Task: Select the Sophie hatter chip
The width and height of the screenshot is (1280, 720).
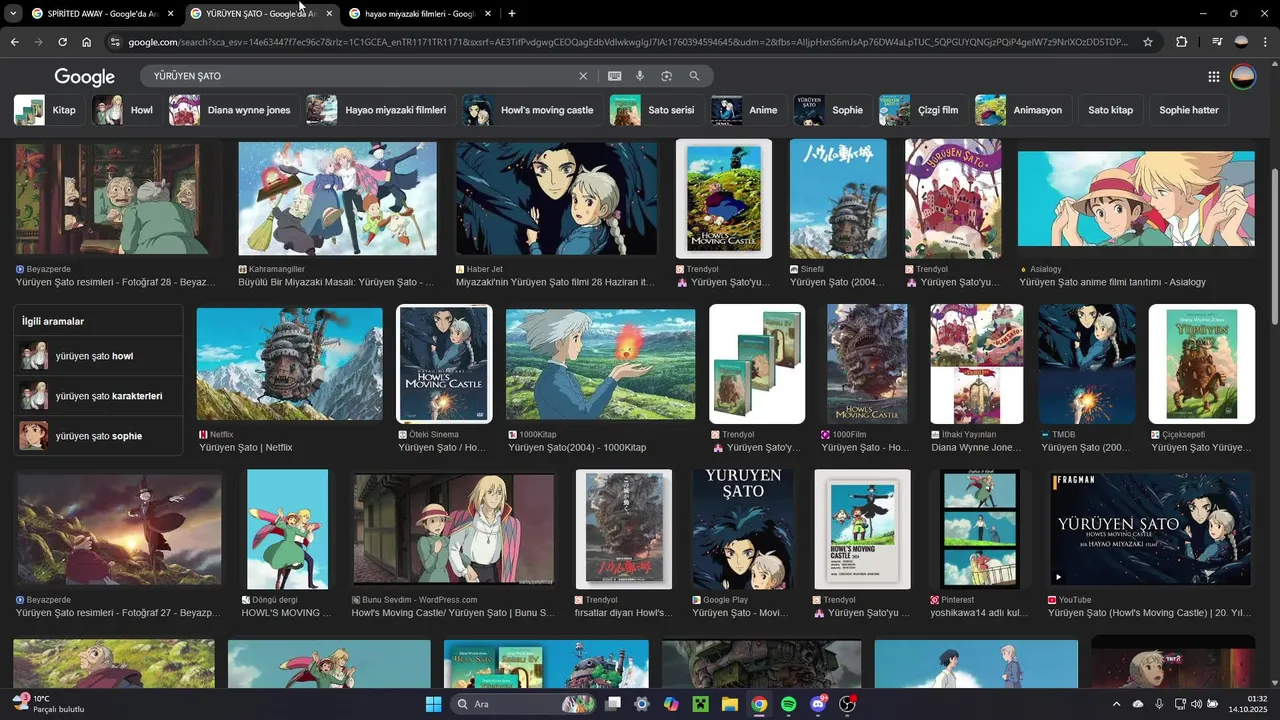Action: pos(1189,110)
